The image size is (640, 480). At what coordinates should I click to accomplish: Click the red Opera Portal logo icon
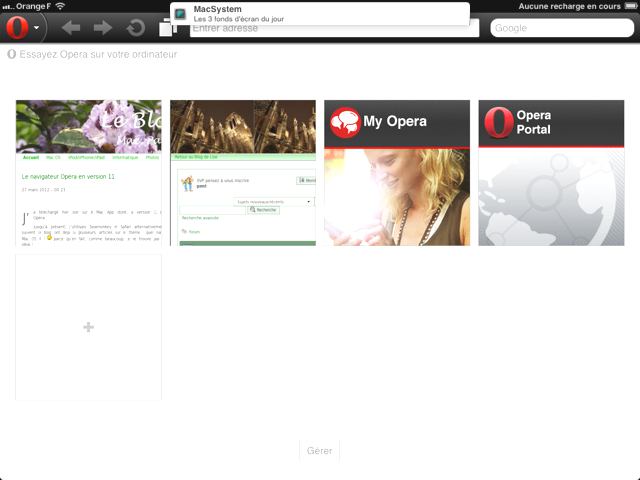[x=499, y=122]
